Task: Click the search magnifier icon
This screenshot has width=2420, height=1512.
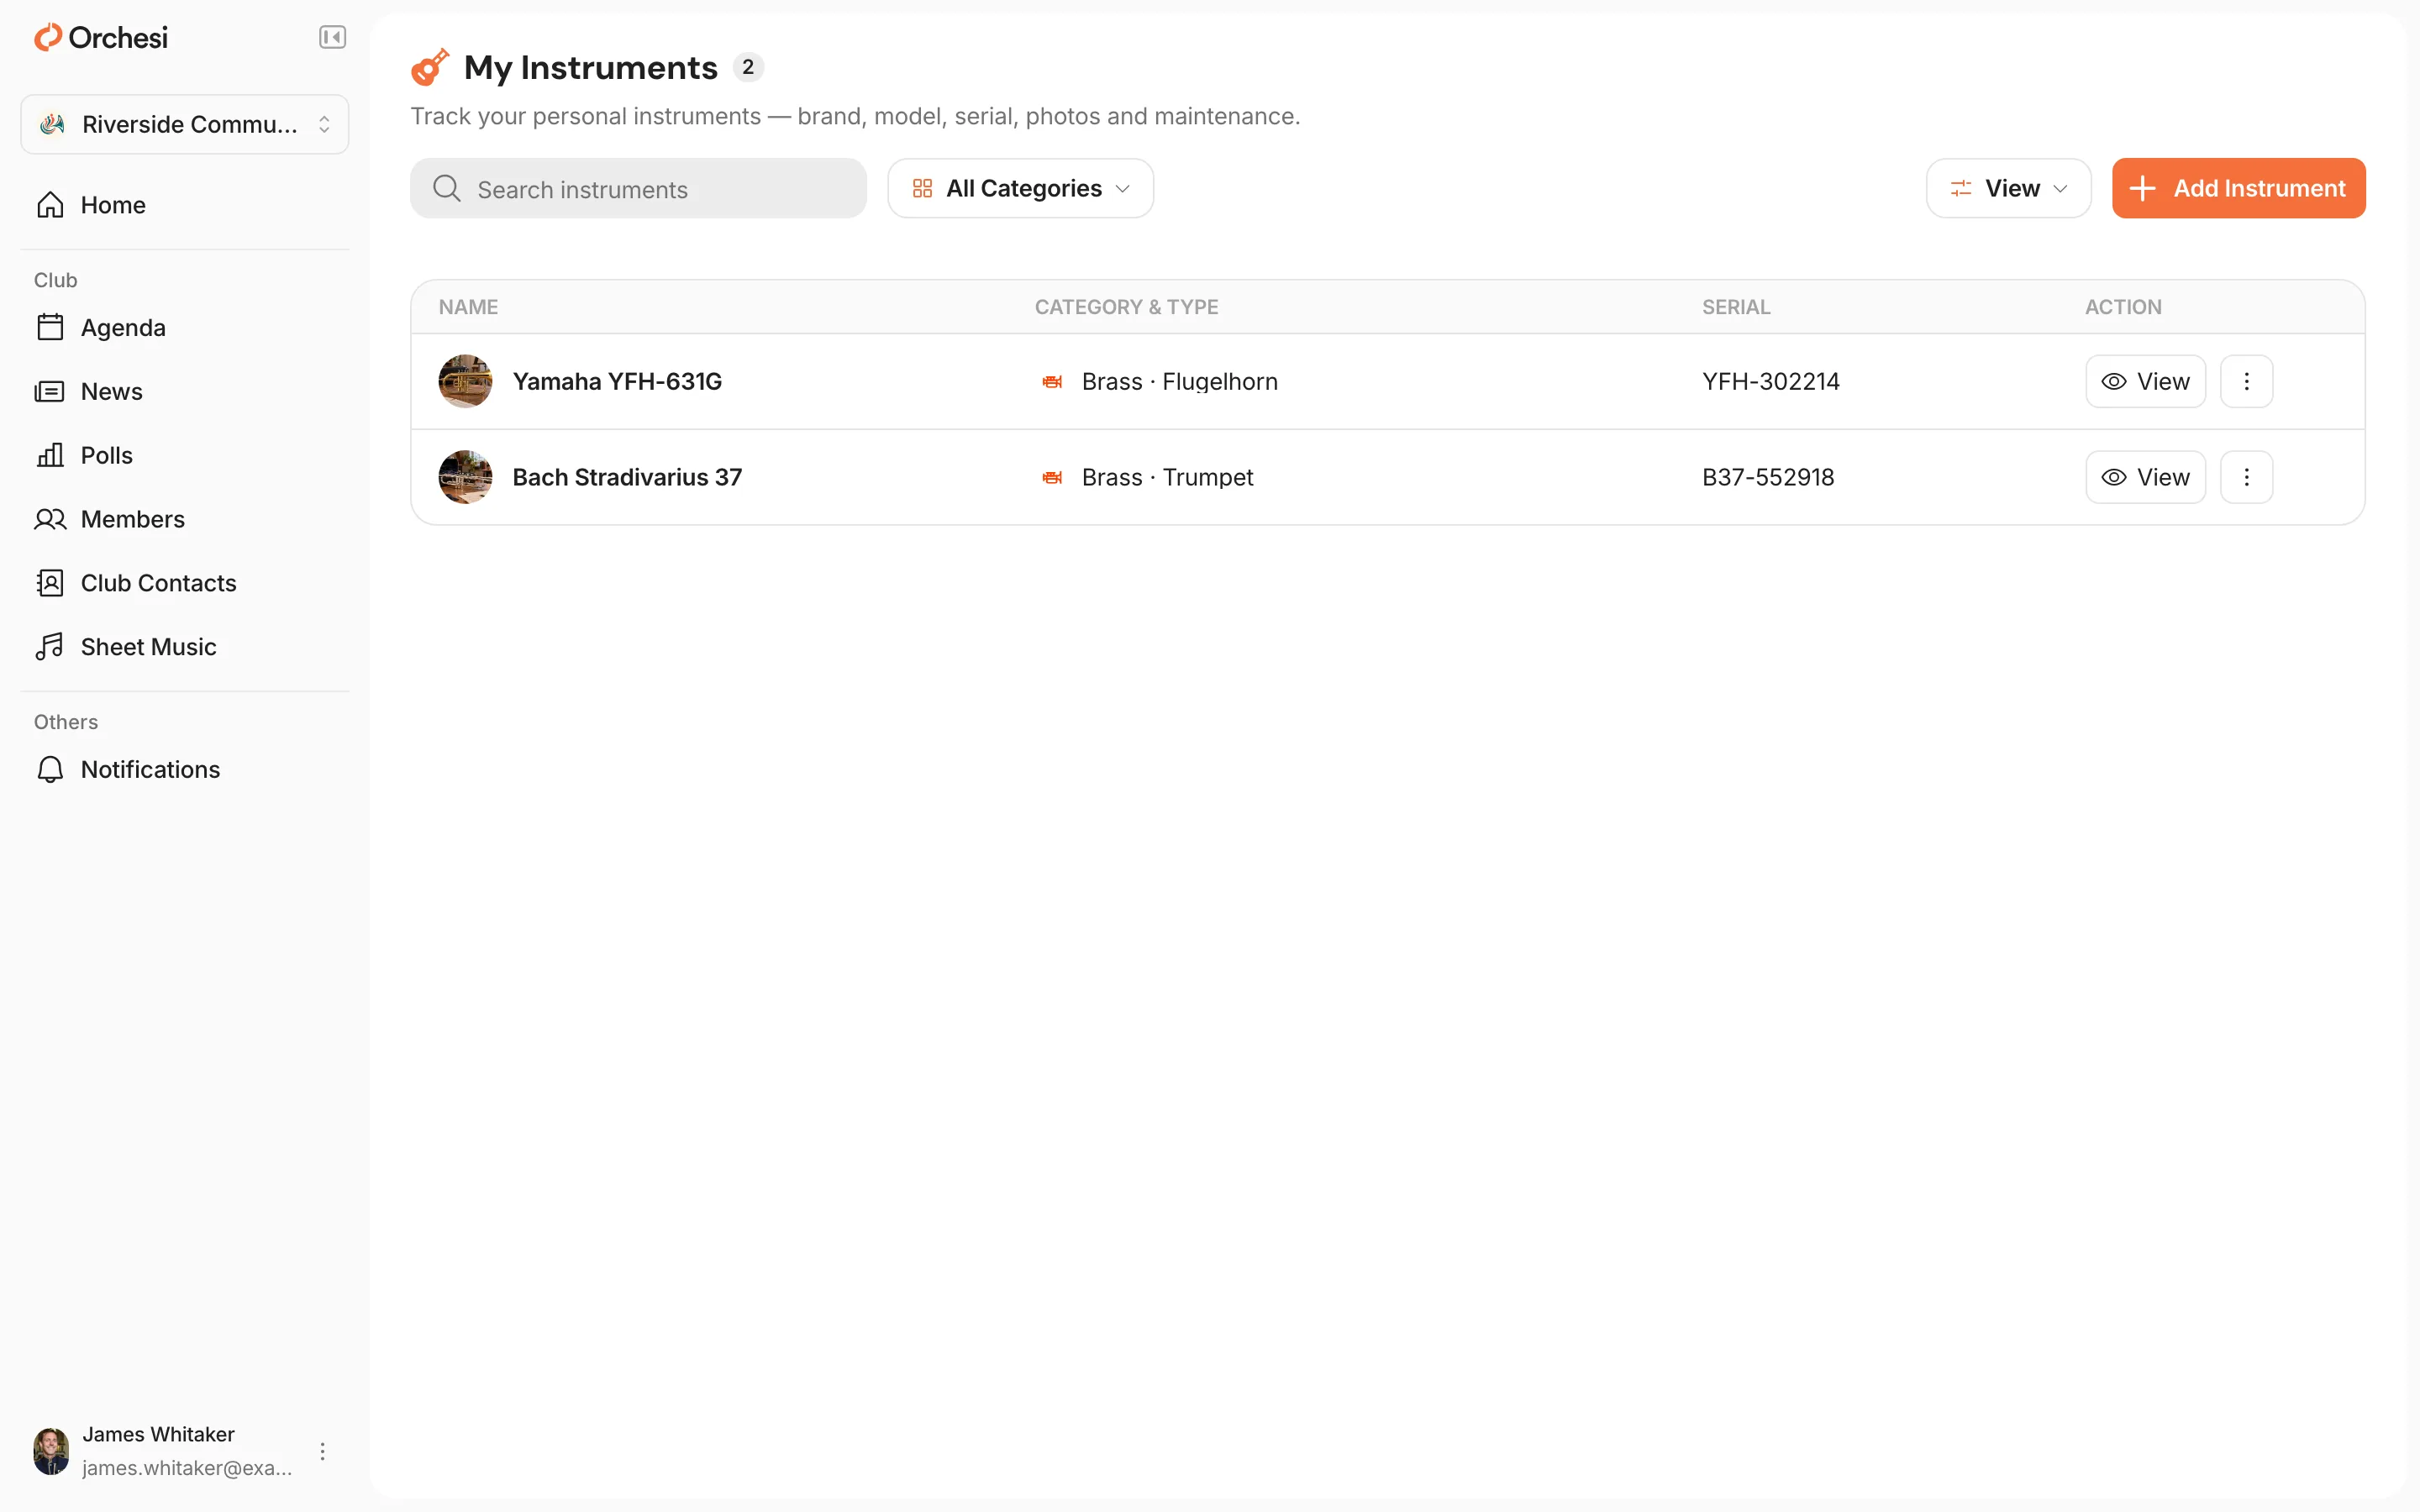Action: pos(447,189)
